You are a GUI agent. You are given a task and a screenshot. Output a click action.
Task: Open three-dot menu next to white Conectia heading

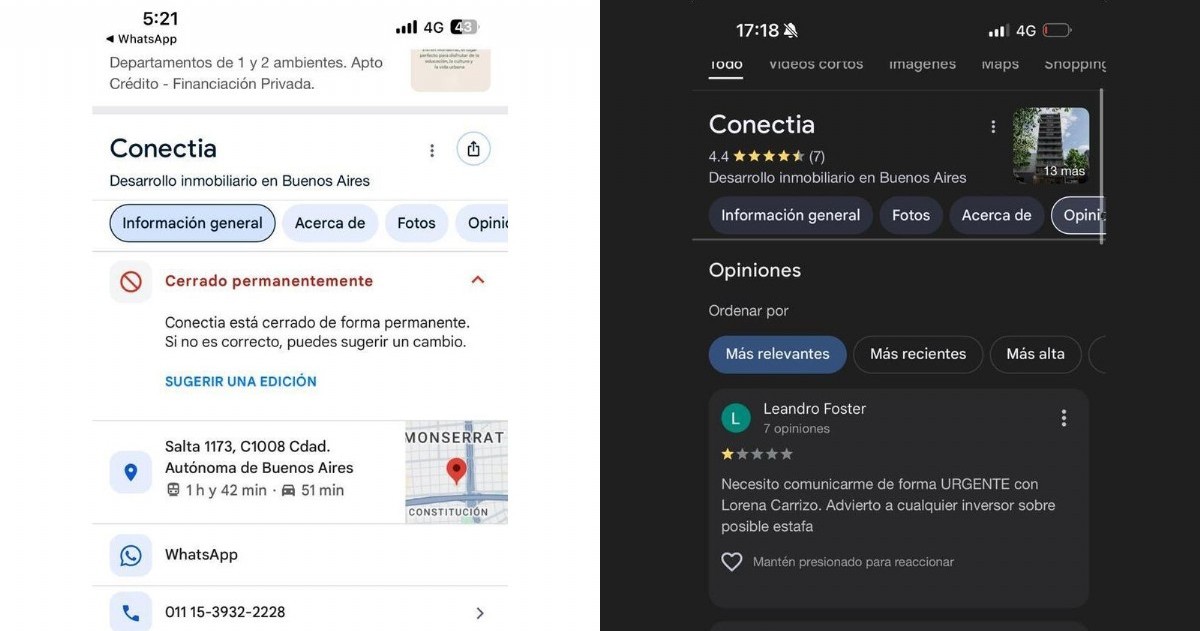coord(432,150)
